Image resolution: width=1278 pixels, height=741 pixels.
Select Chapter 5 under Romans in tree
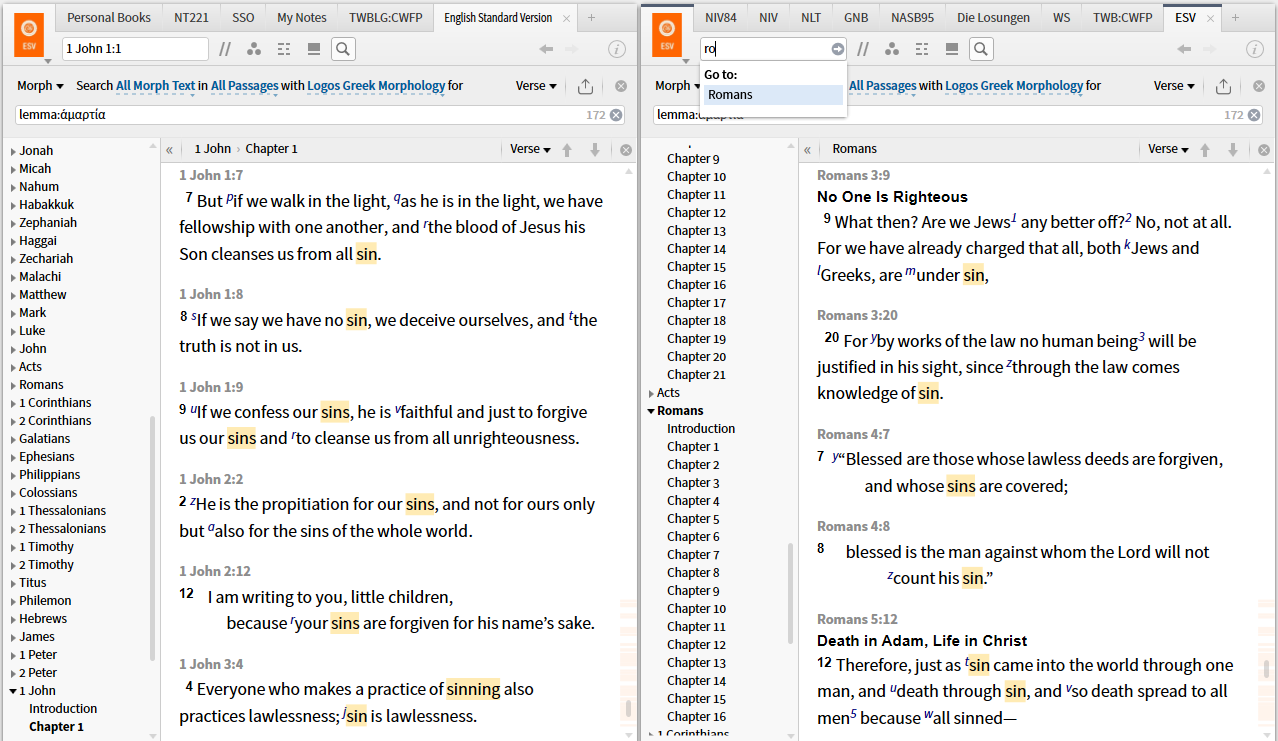click(x=693, y=519)
